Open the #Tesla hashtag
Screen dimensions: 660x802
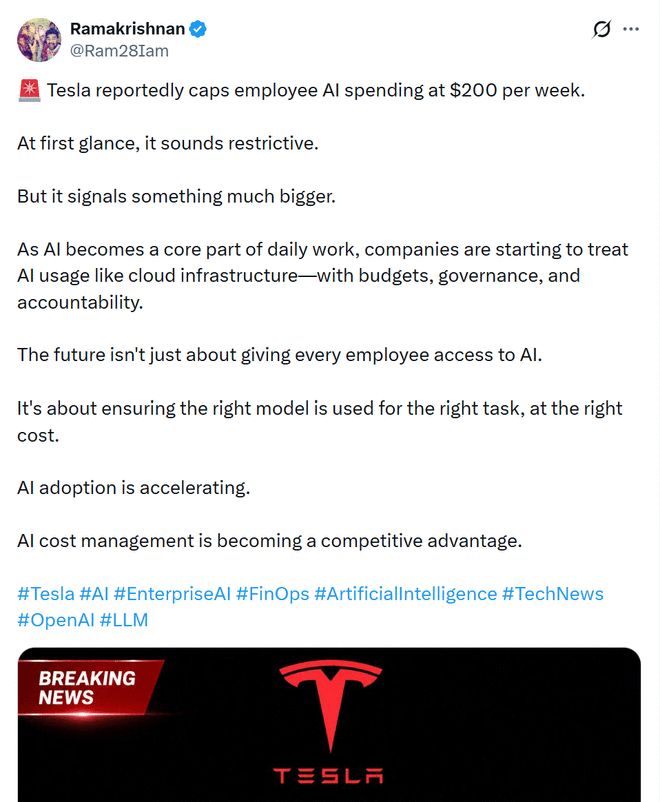coord(46,594)
